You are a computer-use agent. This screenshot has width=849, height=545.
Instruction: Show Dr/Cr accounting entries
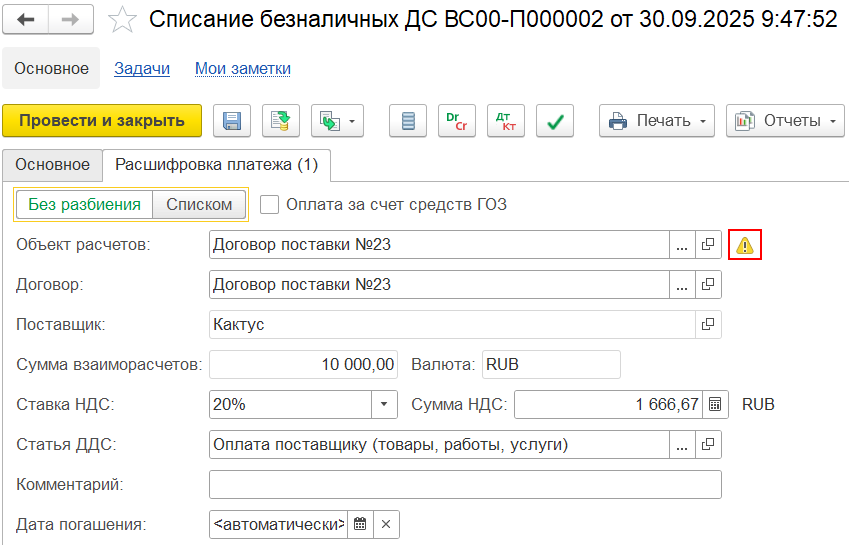[456, 121]
